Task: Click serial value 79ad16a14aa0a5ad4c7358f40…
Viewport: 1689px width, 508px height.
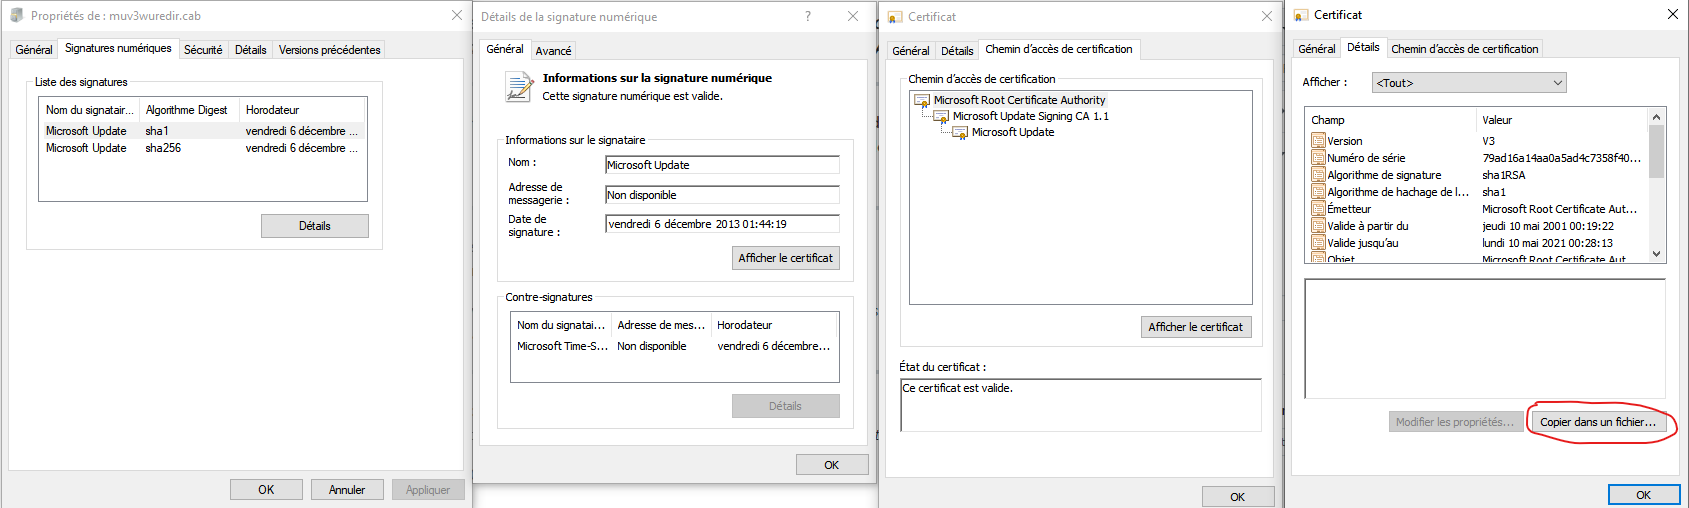Action: [x=1561, y=158]
